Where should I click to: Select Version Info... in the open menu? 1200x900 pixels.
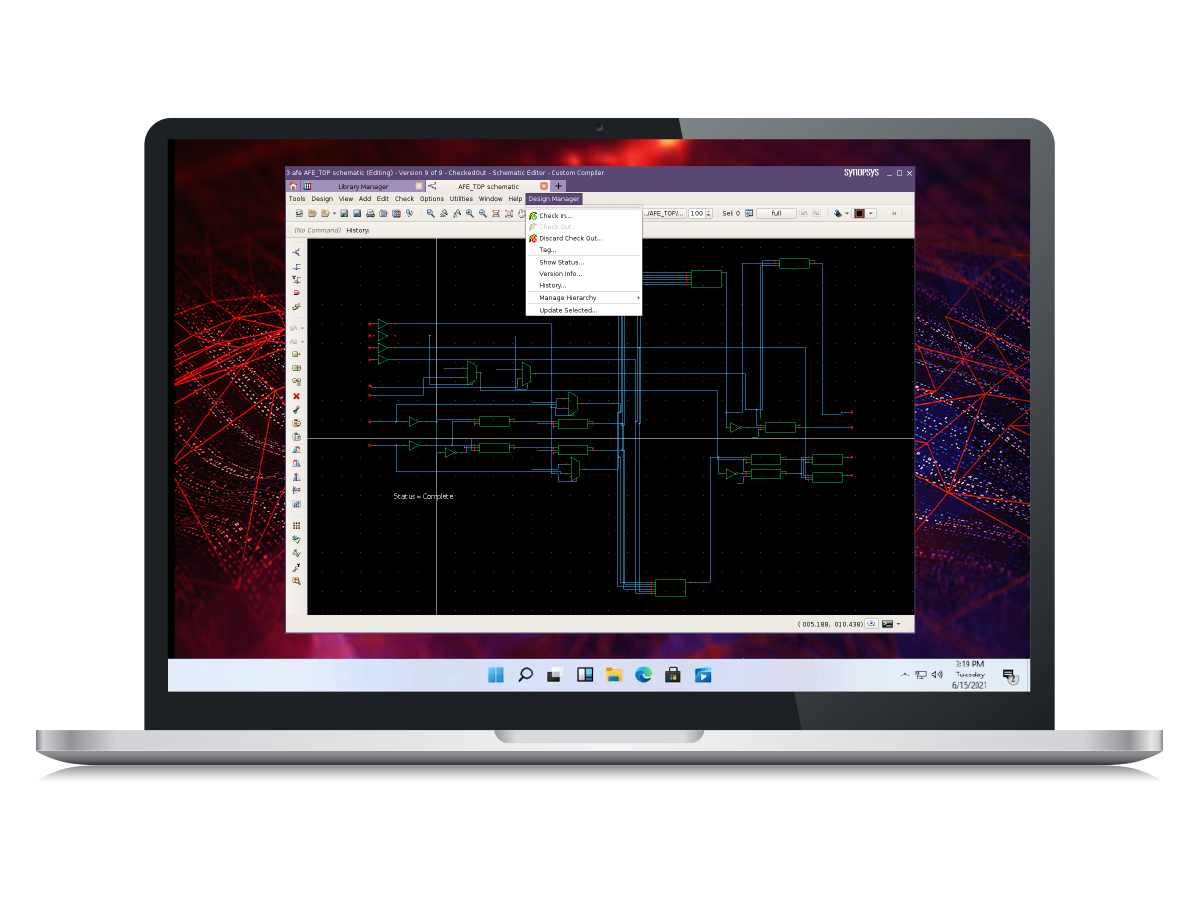click(560, 273)
